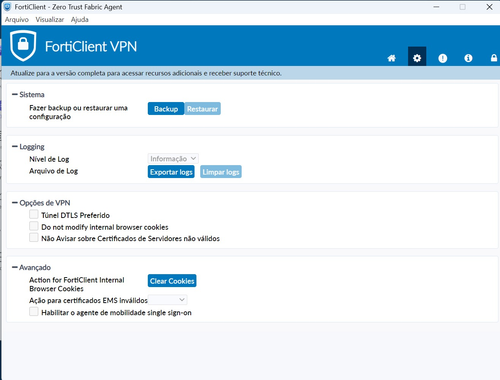Open the Ajuda menu

coord(80,20)
